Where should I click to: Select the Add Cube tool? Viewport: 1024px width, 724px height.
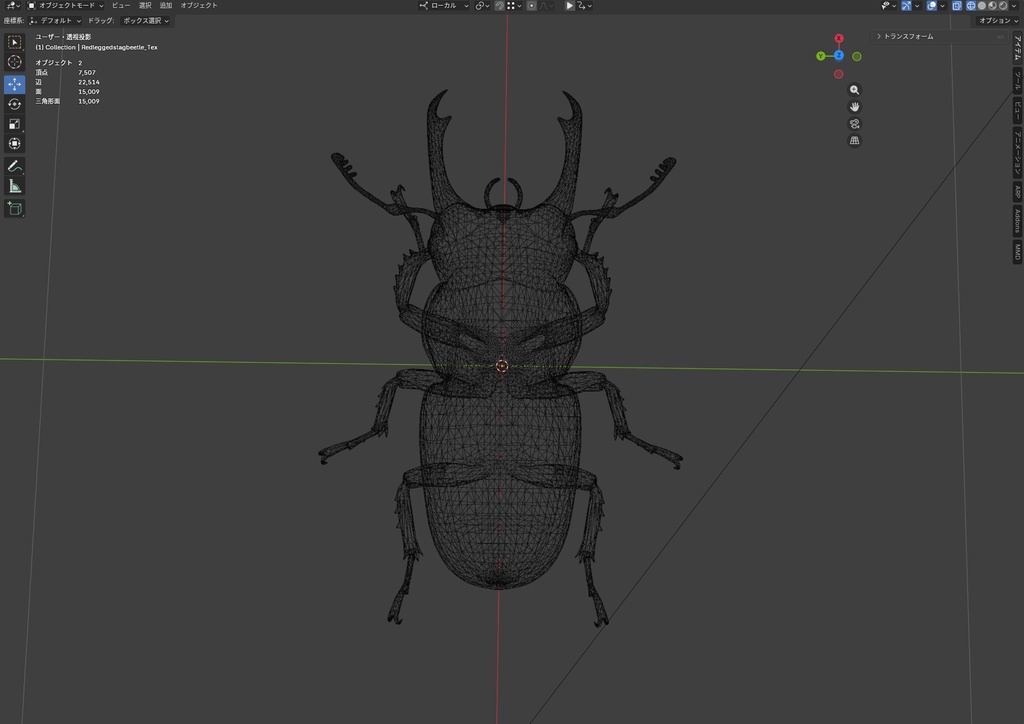tap(14, 208)
